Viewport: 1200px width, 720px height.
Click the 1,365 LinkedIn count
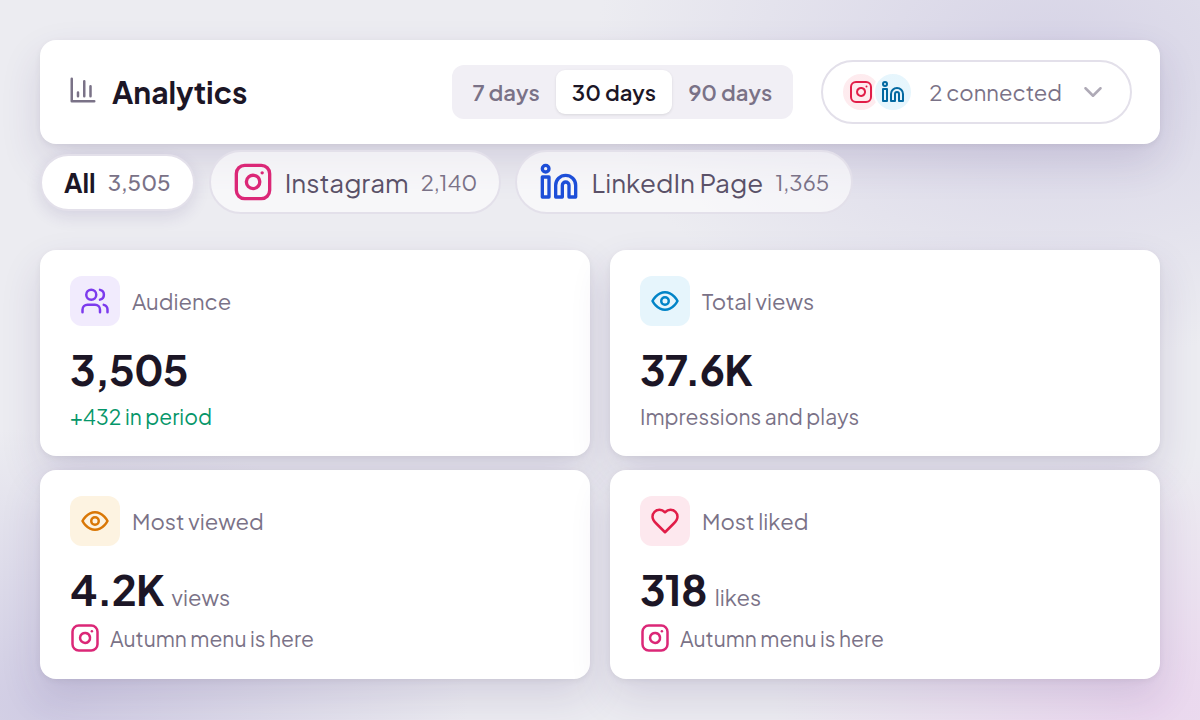pyautogui.click(x=802, y=183)
